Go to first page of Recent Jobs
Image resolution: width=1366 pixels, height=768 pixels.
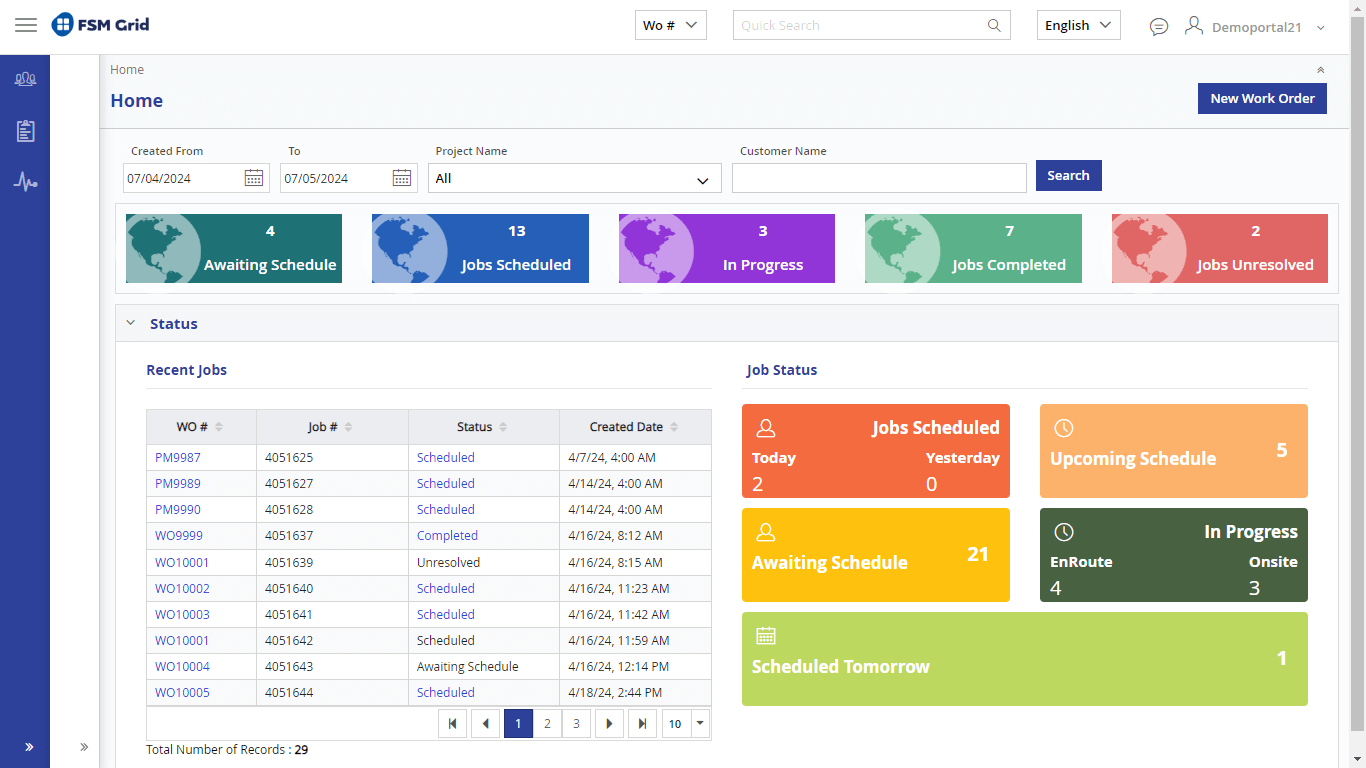point(452,724)
